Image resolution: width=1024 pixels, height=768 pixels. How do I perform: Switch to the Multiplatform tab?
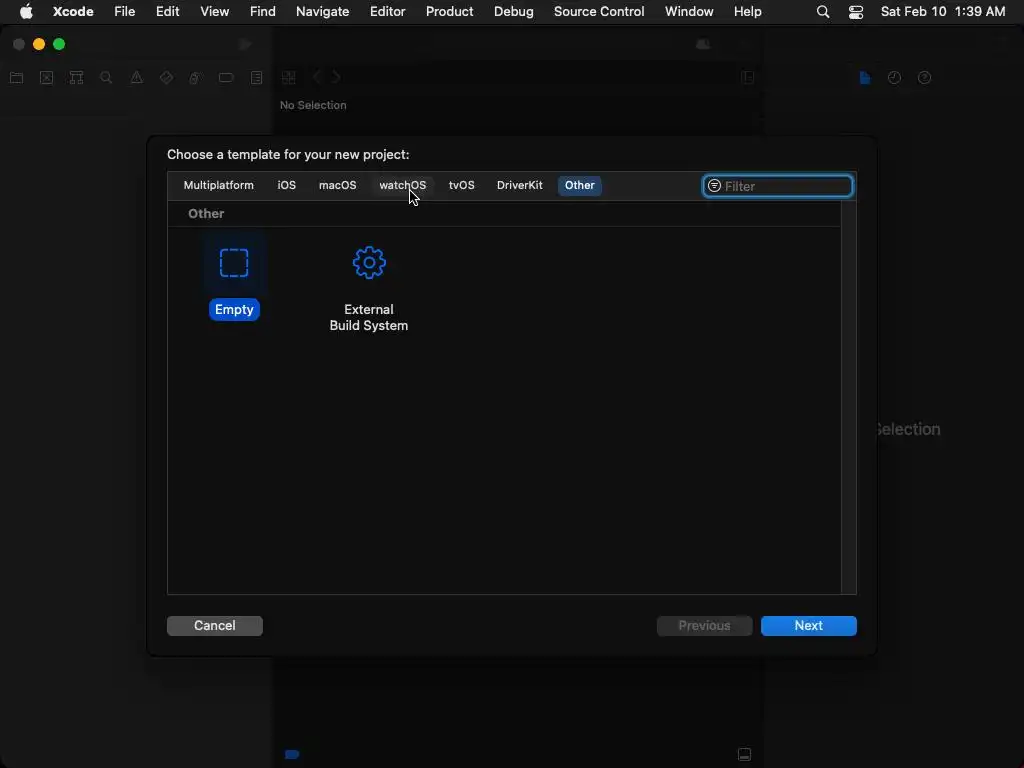[219, 185]
